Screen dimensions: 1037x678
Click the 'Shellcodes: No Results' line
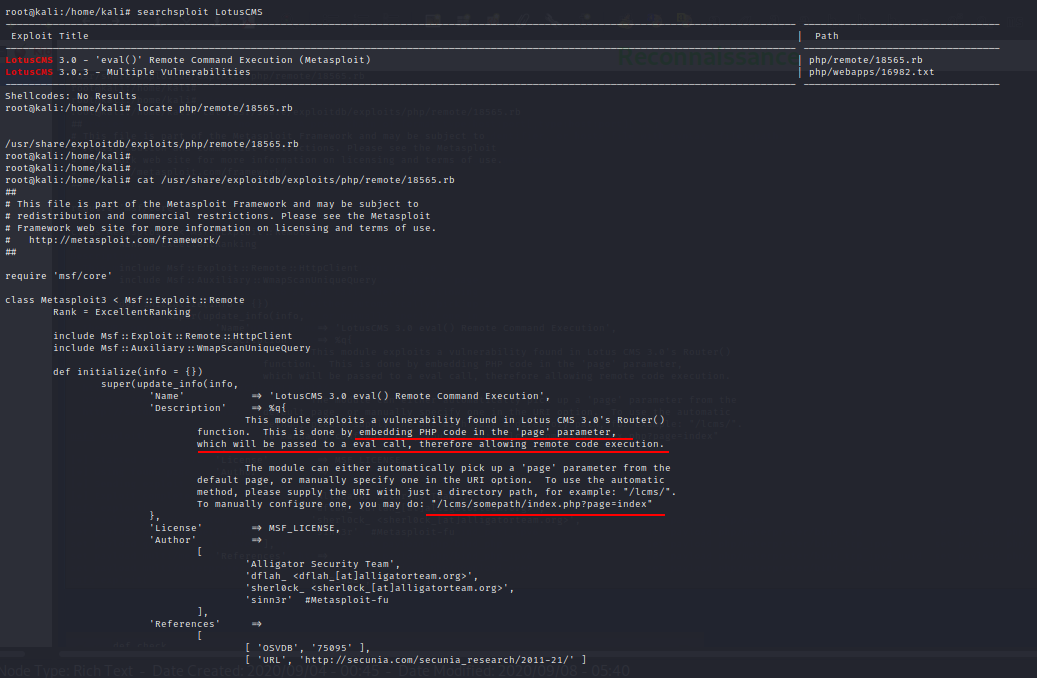[x=71, y=96]
